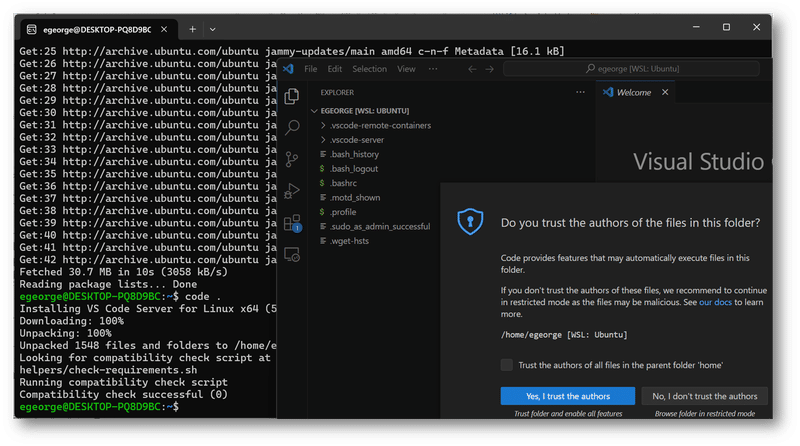Image resolution: width=800 pixels, height=446 pixels.
Task: Go back using the left arrow in VS Code
Action: (x=472, y=69)
